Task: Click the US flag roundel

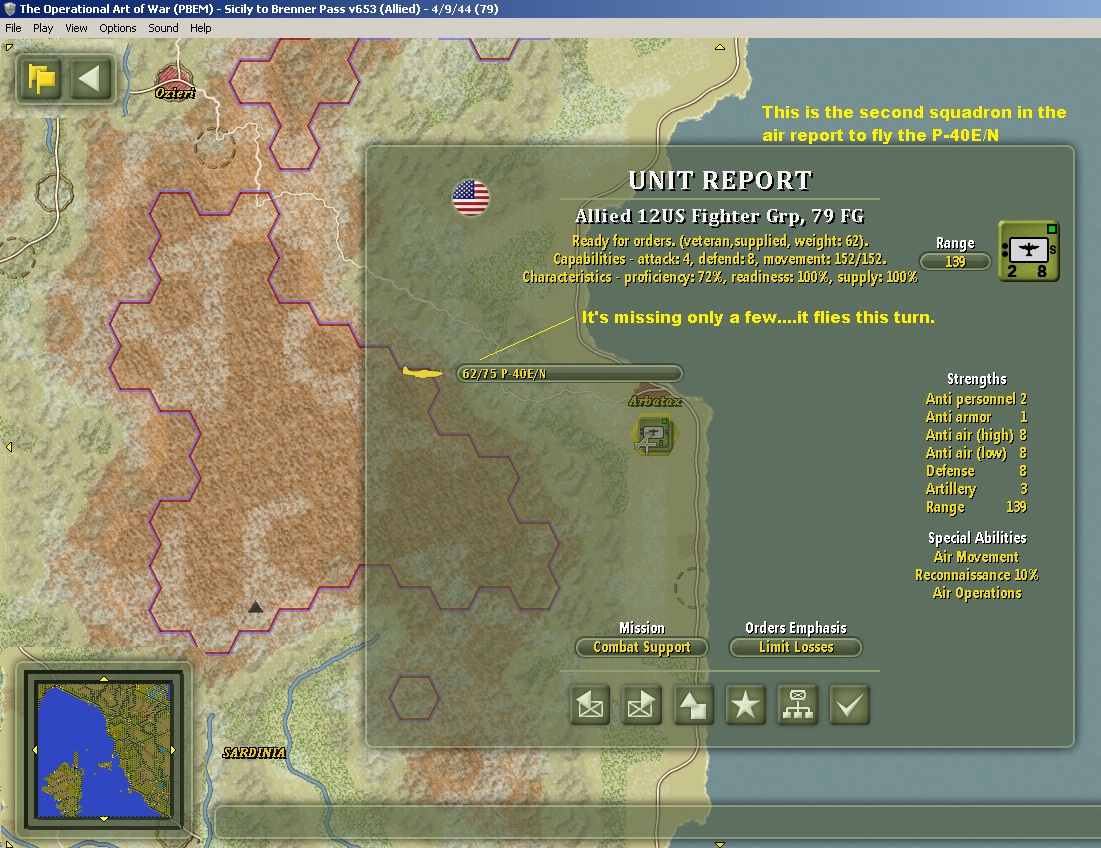Action: point(470,198)
